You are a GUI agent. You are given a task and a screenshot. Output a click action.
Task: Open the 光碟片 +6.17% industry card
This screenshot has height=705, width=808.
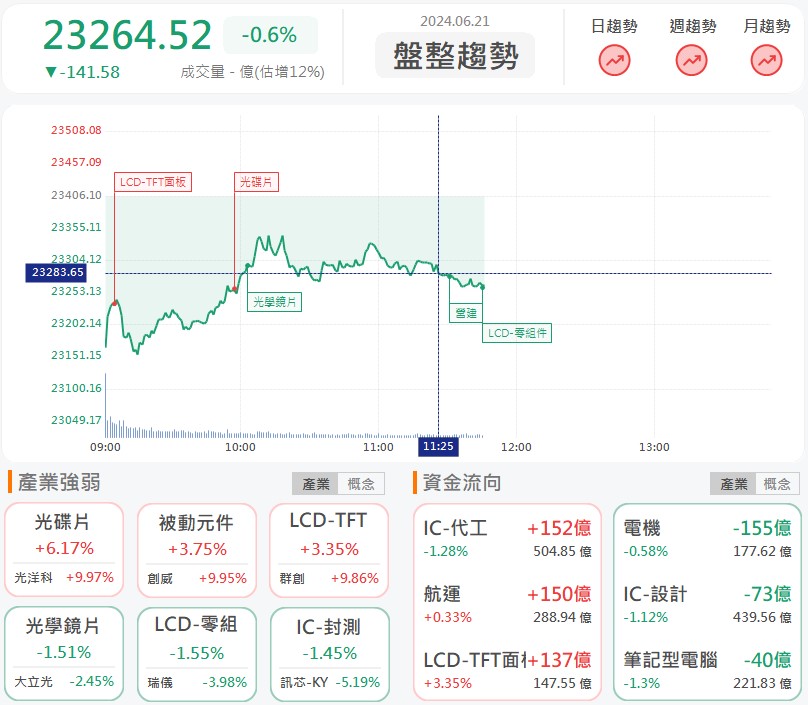click(64, 549)
